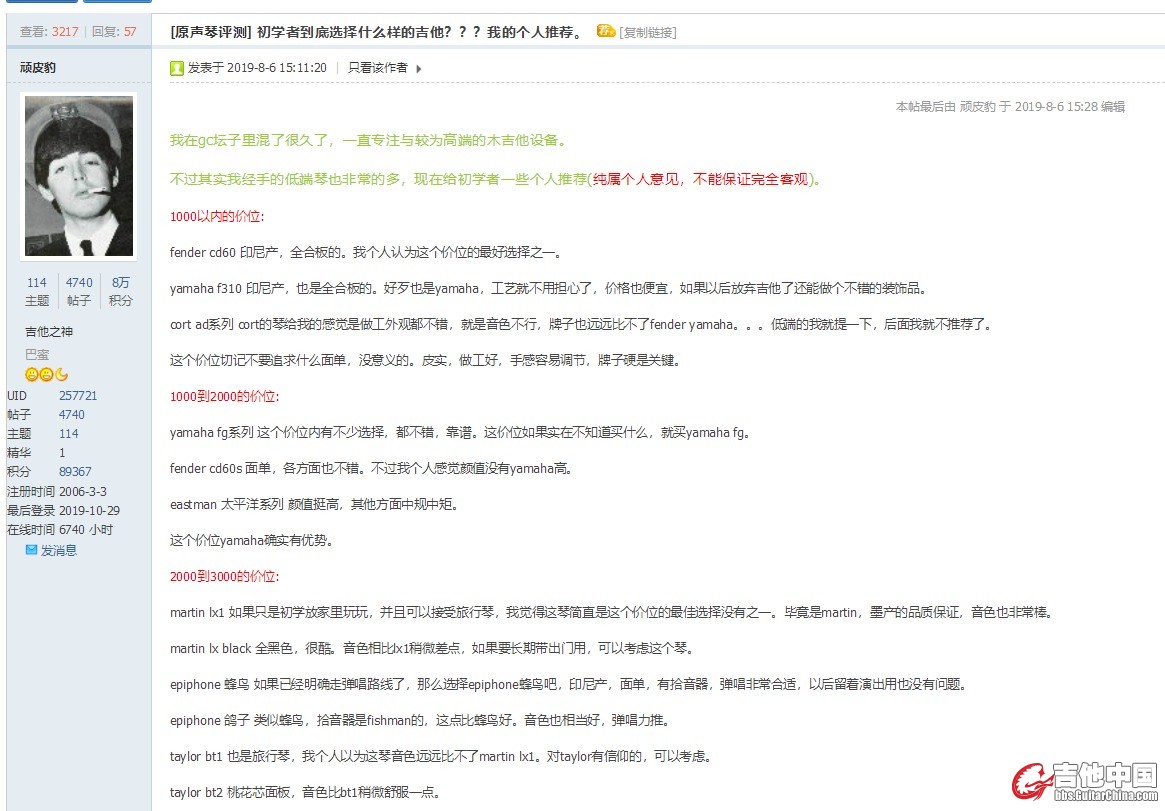Screen dimensions: 1165x811
Task: Open the [原声琴评测] category tag
Action: tap(211, 32)
